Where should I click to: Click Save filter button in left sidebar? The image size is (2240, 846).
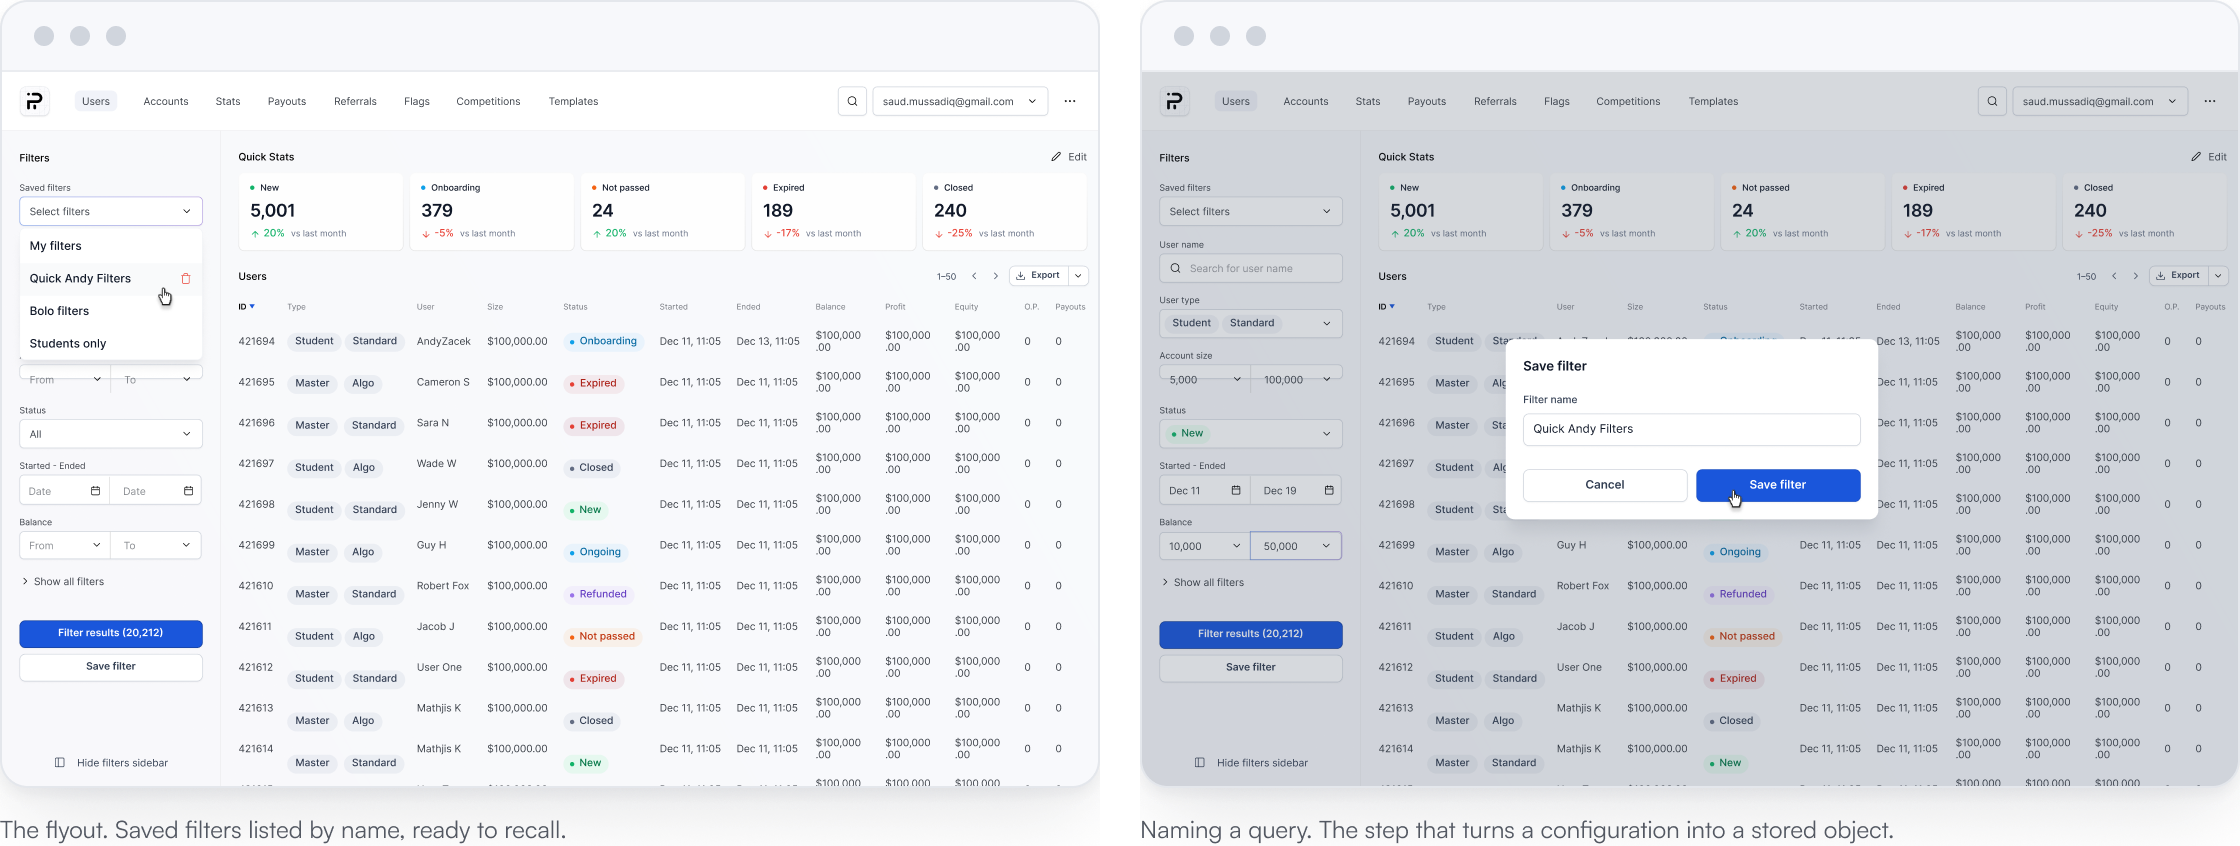pyautogui.click(x=111, y=667)
